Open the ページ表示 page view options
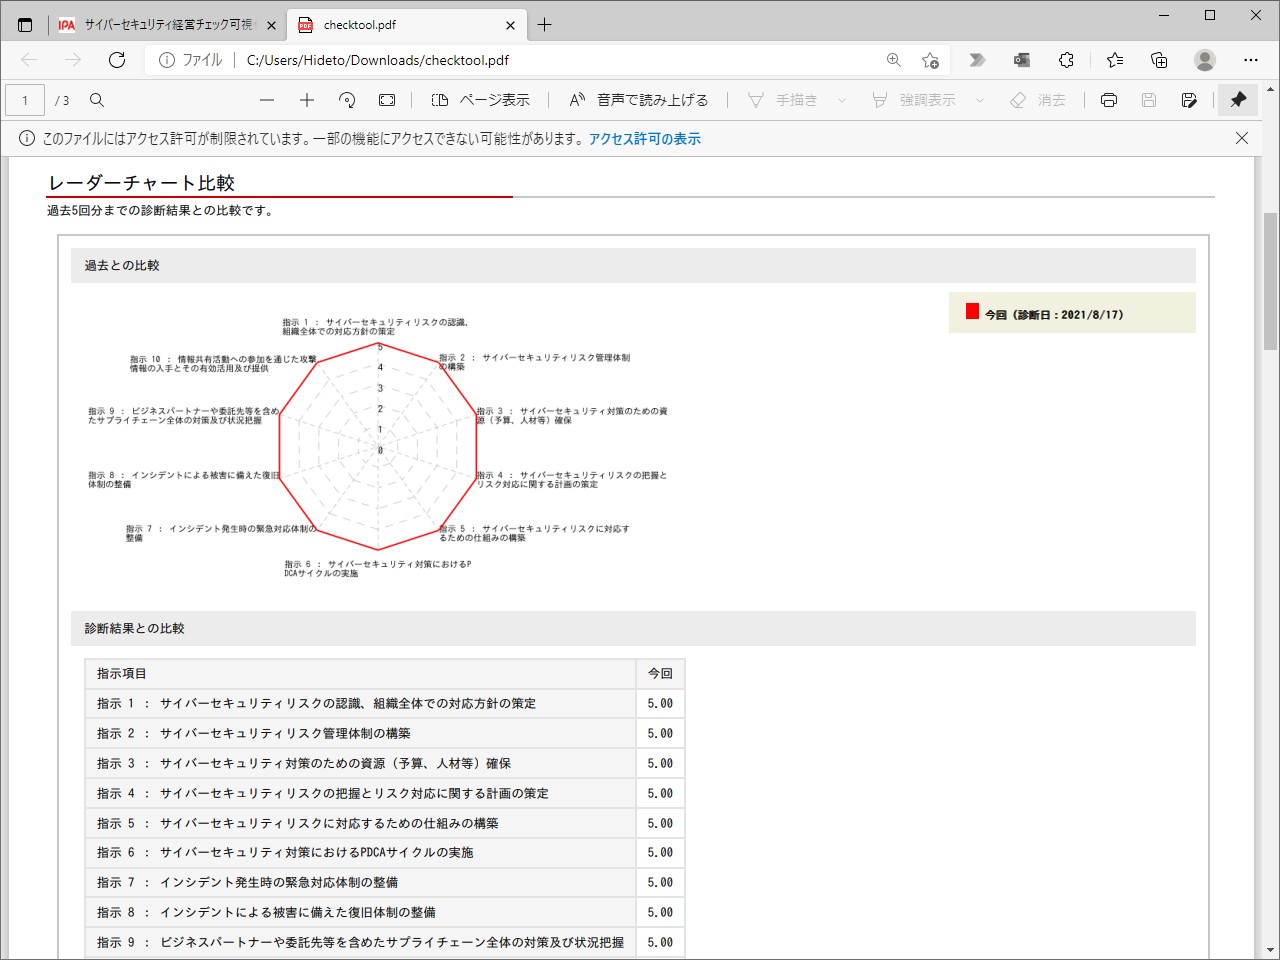Viewport: 1280px width, 960px height. point(484,100)
